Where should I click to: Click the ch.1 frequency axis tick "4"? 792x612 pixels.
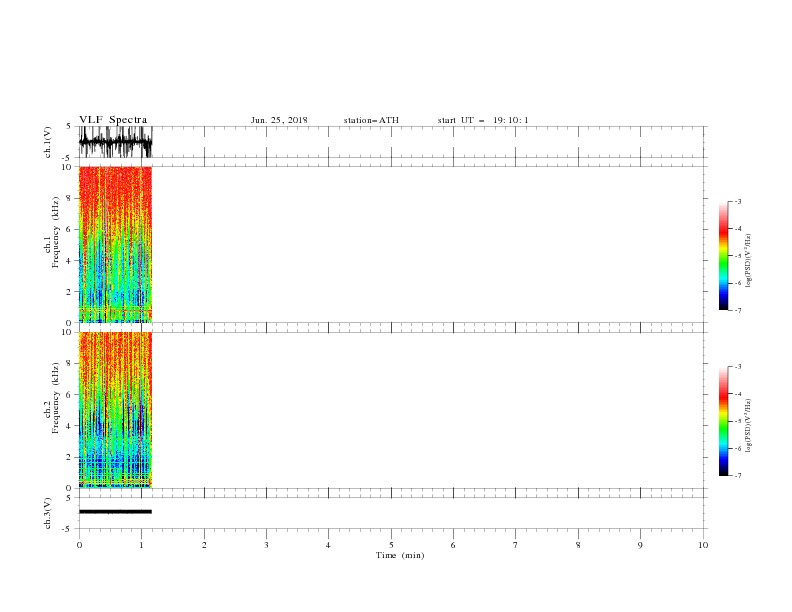pyautogui.click(x=69, y=261)
